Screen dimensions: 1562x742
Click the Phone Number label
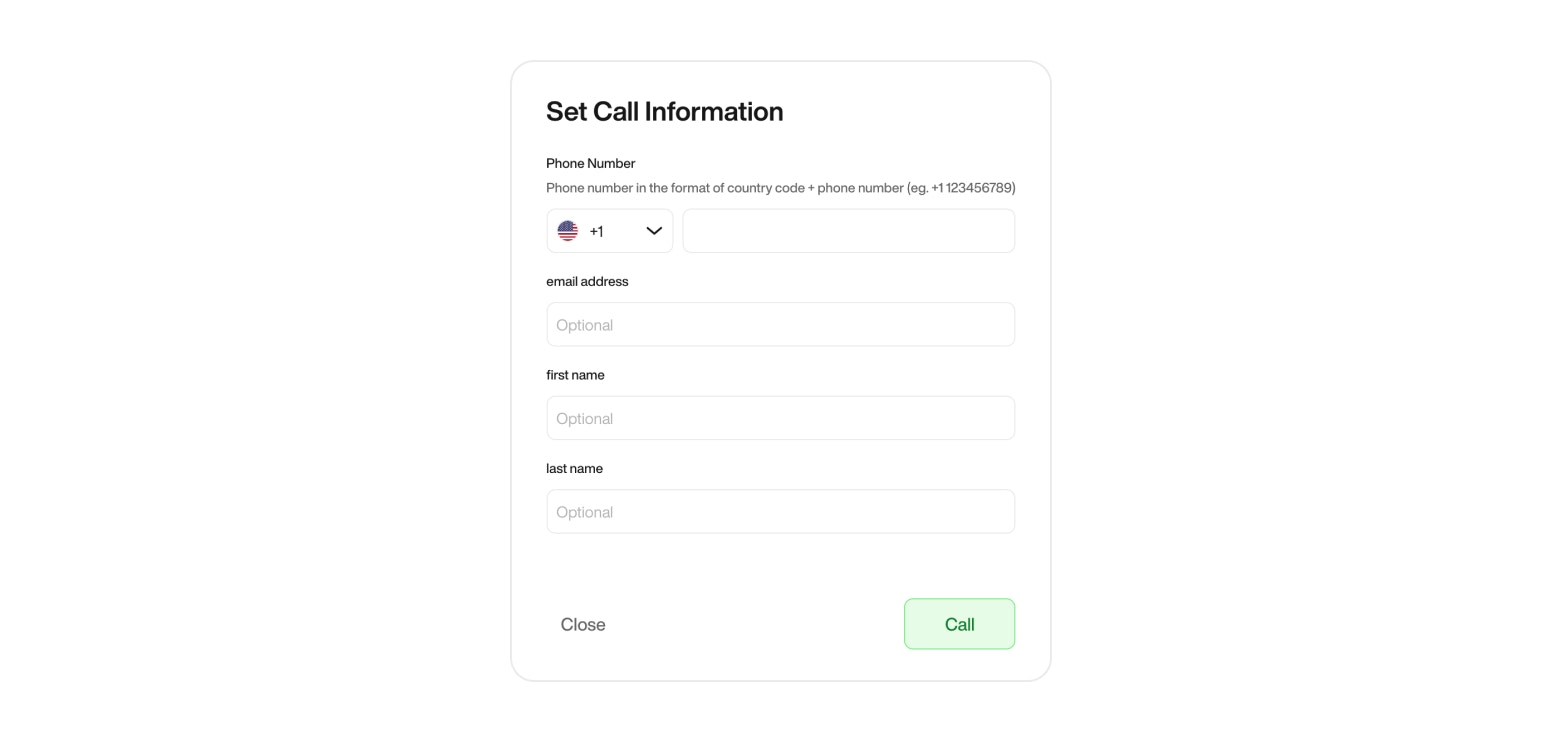[590, 163]
